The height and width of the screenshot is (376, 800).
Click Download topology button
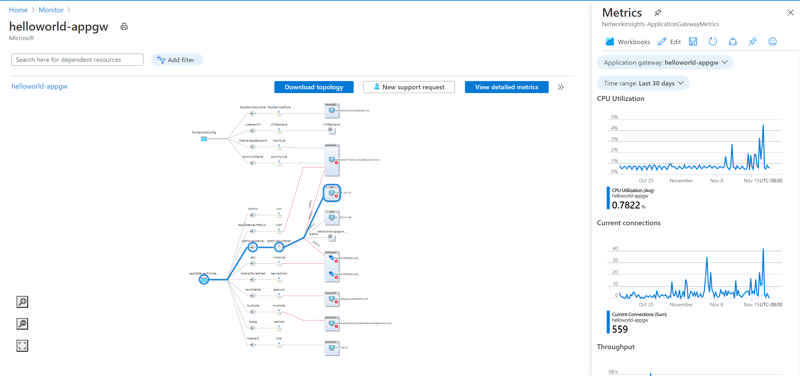pos(314,87)
